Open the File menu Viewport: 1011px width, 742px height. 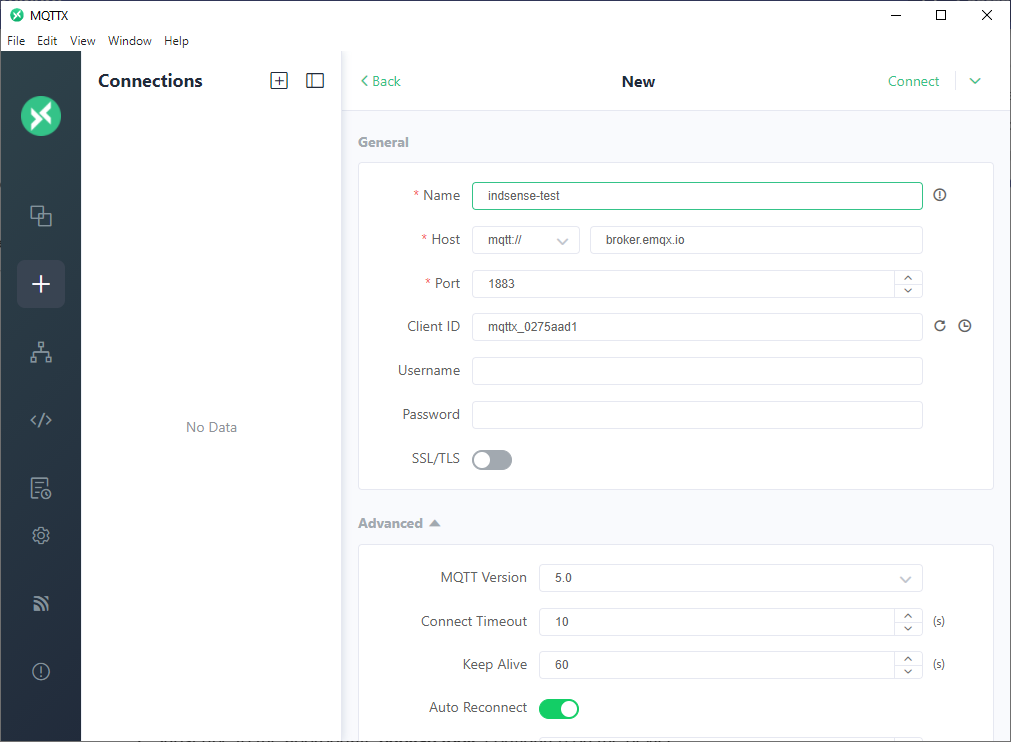click(x=16, y=41)
